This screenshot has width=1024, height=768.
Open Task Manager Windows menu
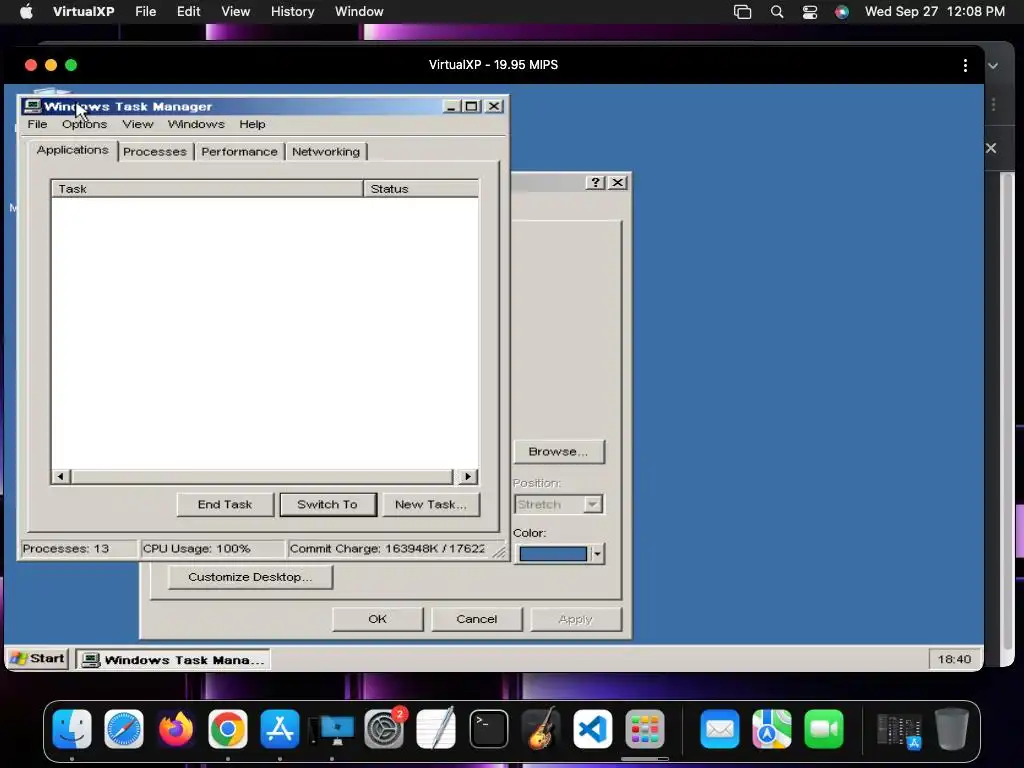[196, 124]
